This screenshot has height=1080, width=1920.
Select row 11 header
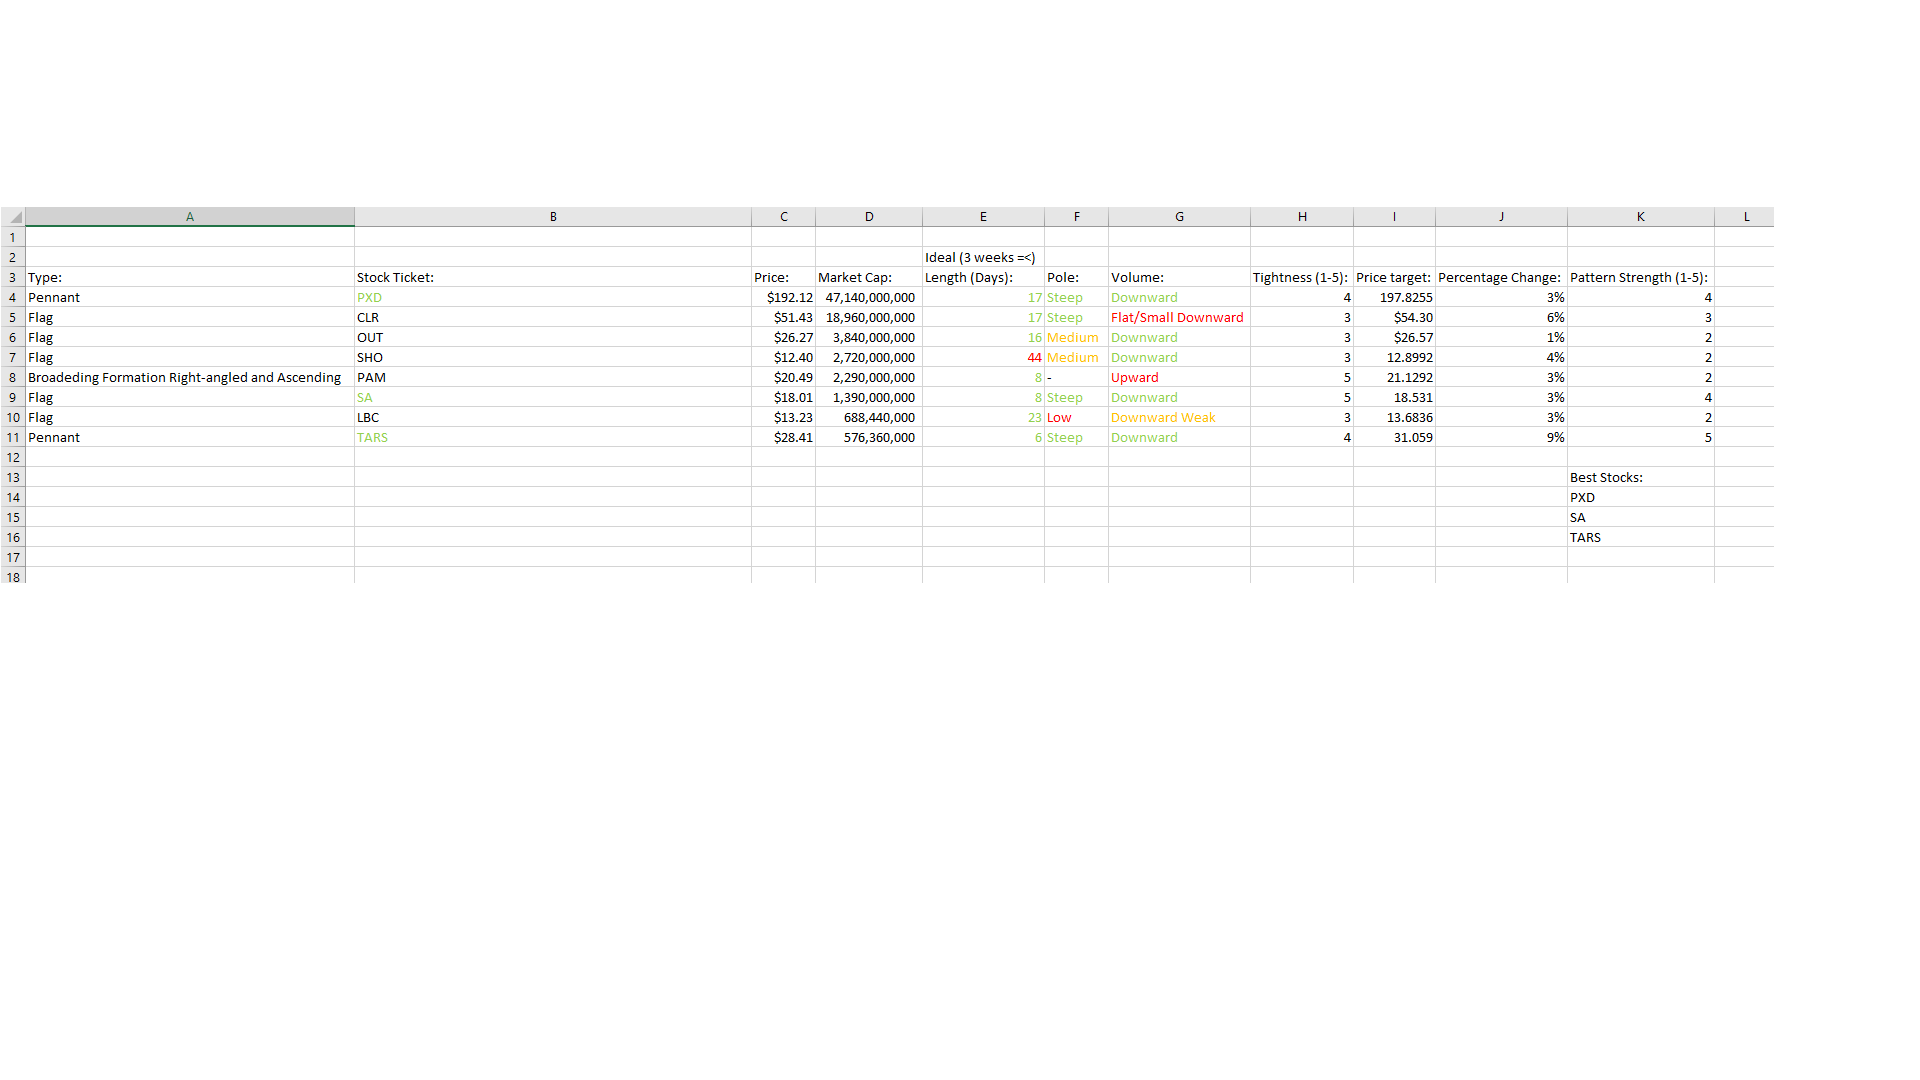(x=13, y=438)
